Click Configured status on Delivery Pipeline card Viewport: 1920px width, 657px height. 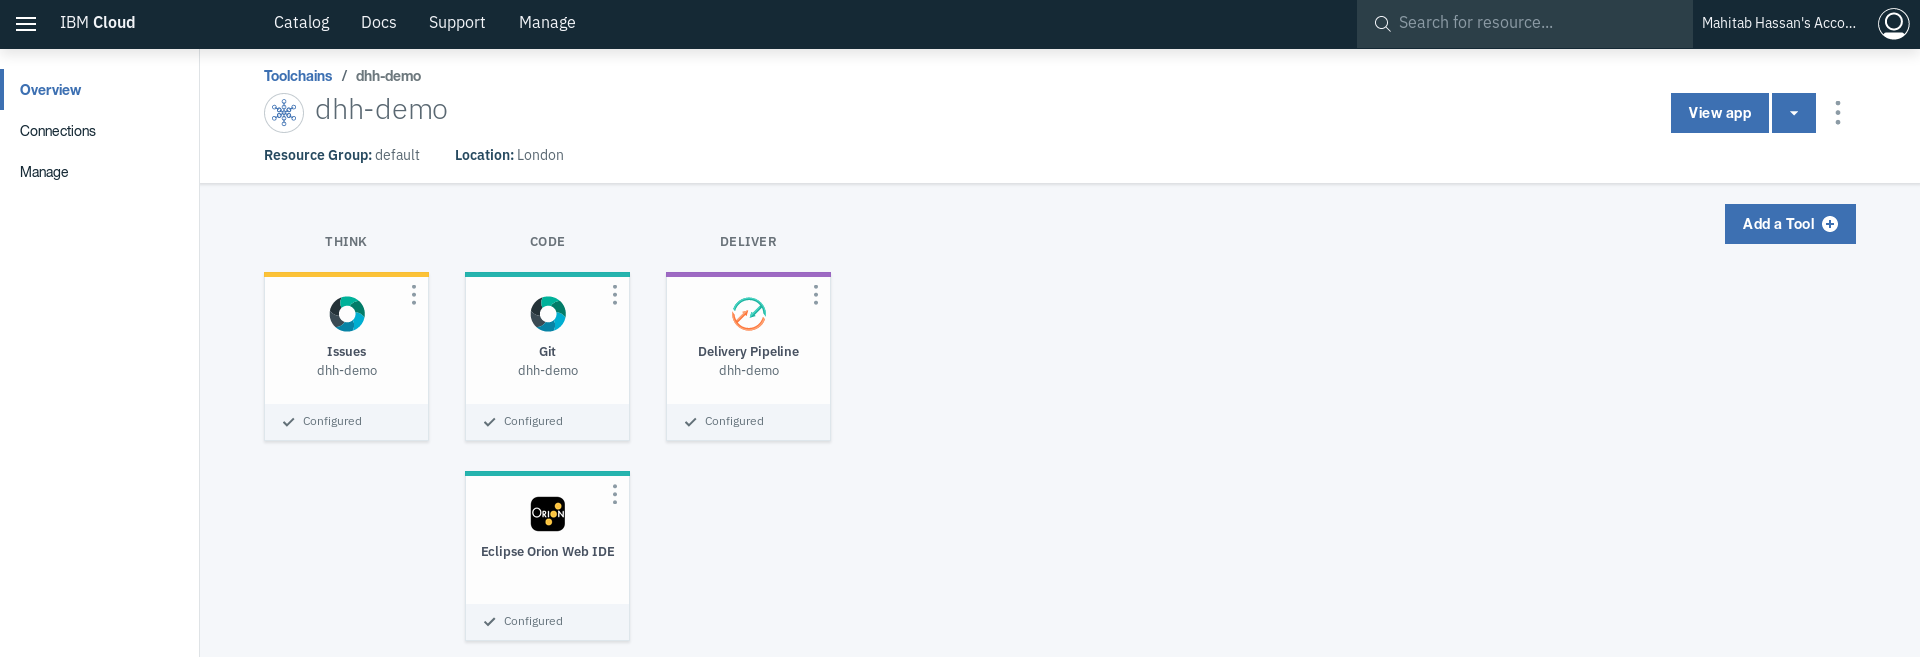pyautogui.click(x=724, y=422)
